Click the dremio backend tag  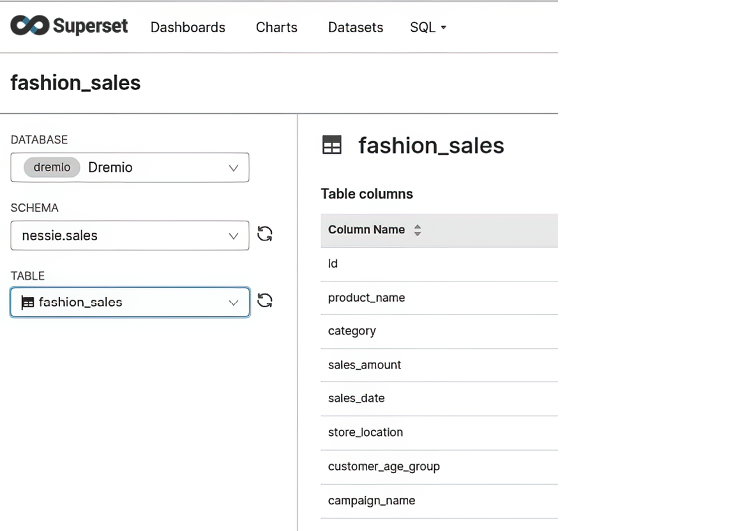tap(52, 167)
